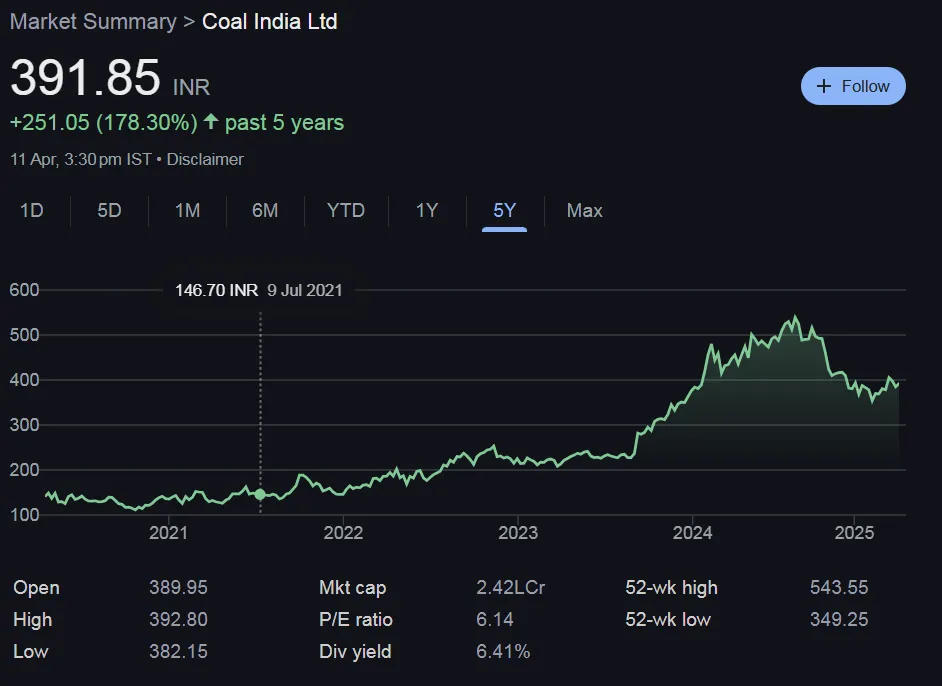The image size is (942, 686).
Task: Click the Low value 382.15
Action: [x=178, y=651]
